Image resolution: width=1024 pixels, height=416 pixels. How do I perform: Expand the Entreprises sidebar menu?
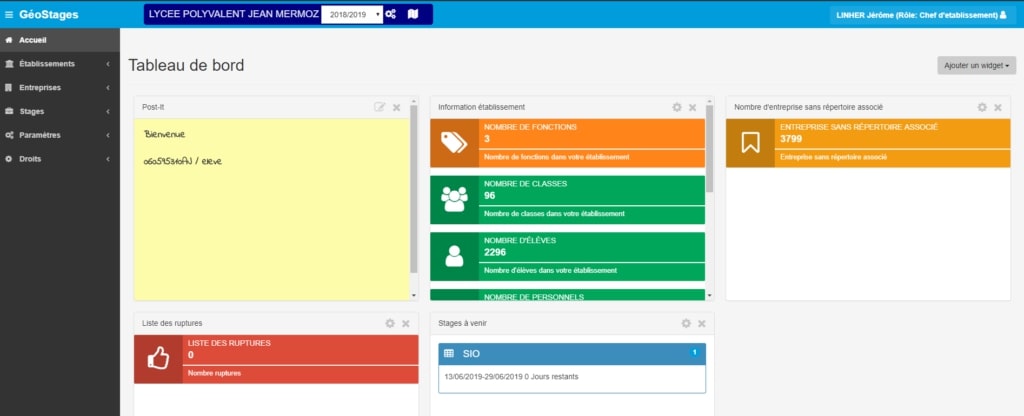coord(58,87)
